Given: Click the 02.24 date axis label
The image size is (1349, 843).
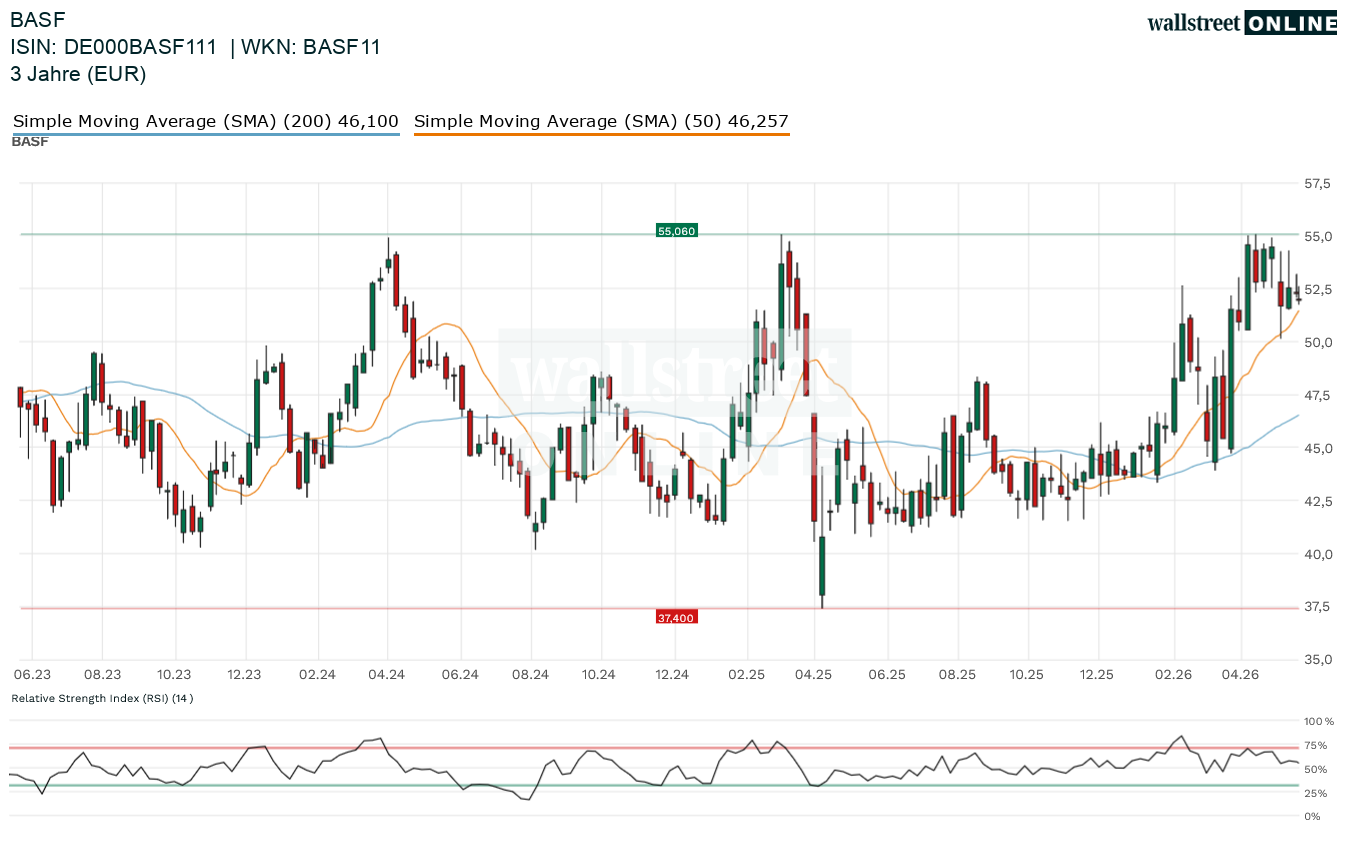Looking at the screenshot, I should coord(317,675).
